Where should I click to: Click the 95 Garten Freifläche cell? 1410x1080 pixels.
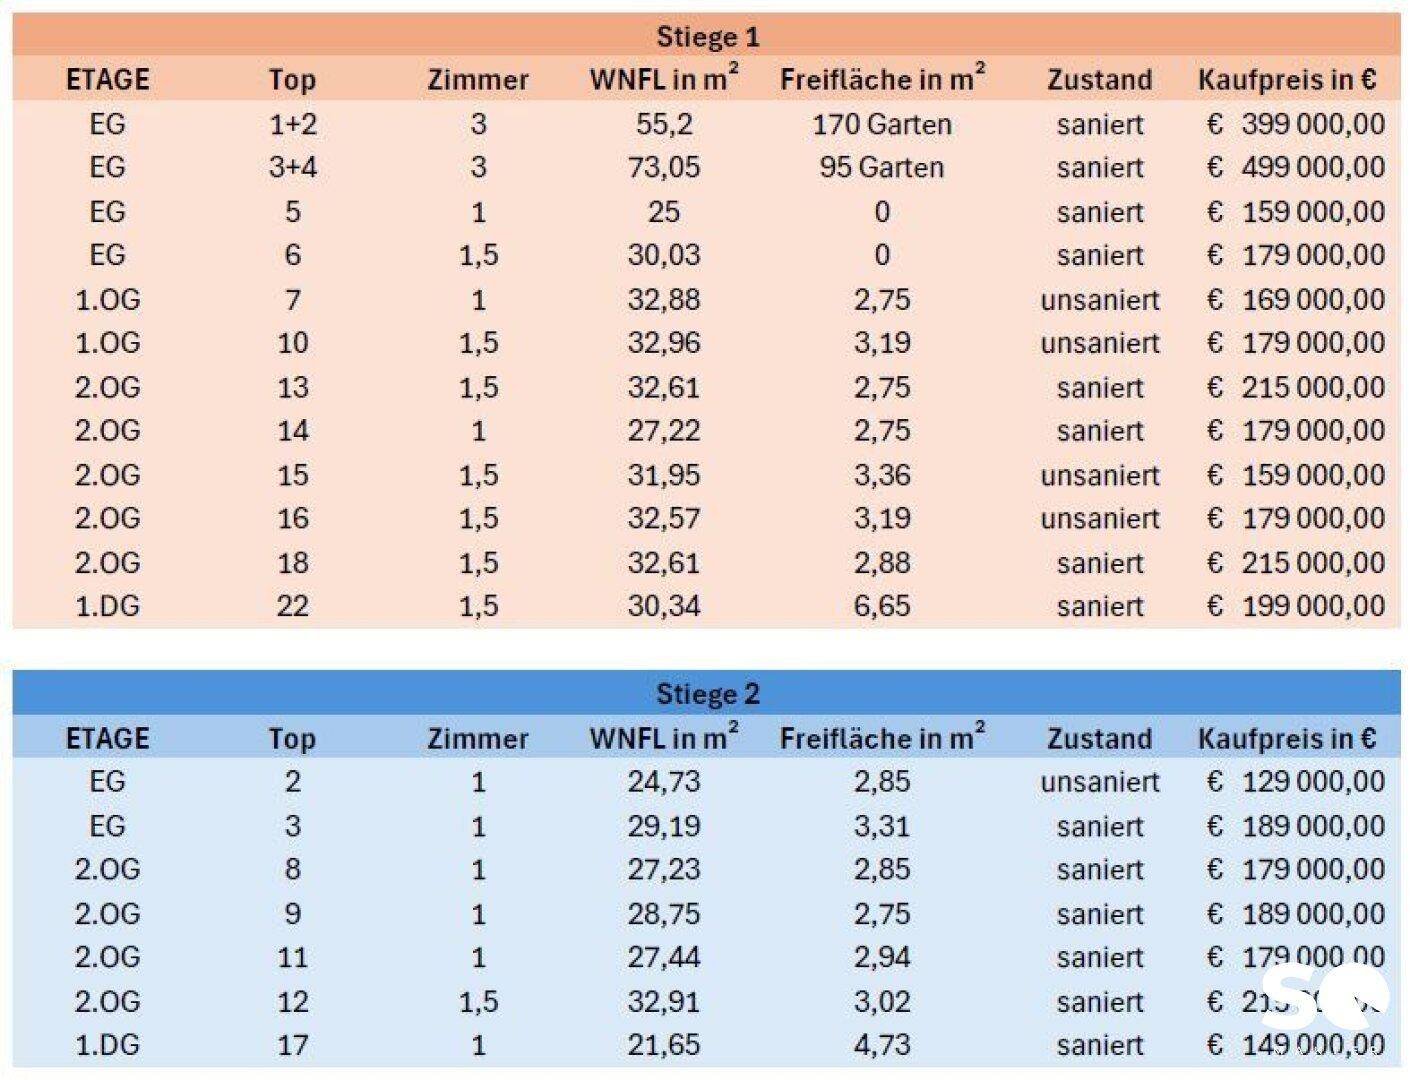[x=881, y=168]
